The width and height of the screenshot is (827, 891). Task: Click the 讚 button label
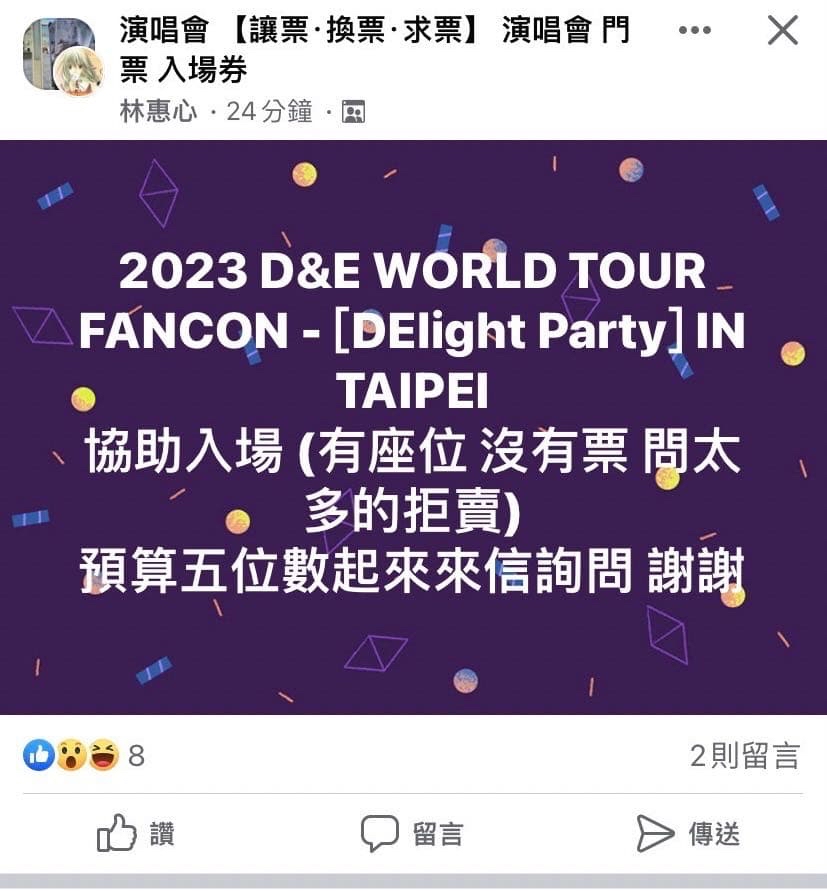pos(162,834)
